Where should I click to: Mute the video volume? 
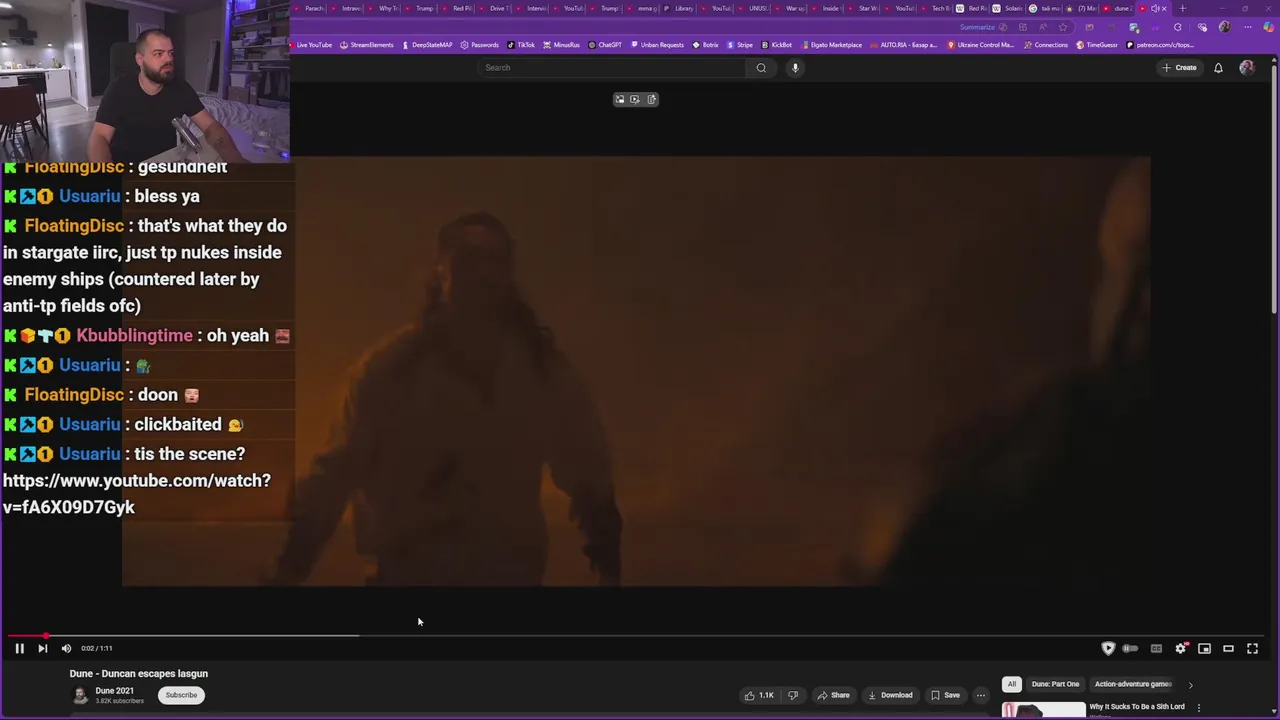tap(66, 648)
